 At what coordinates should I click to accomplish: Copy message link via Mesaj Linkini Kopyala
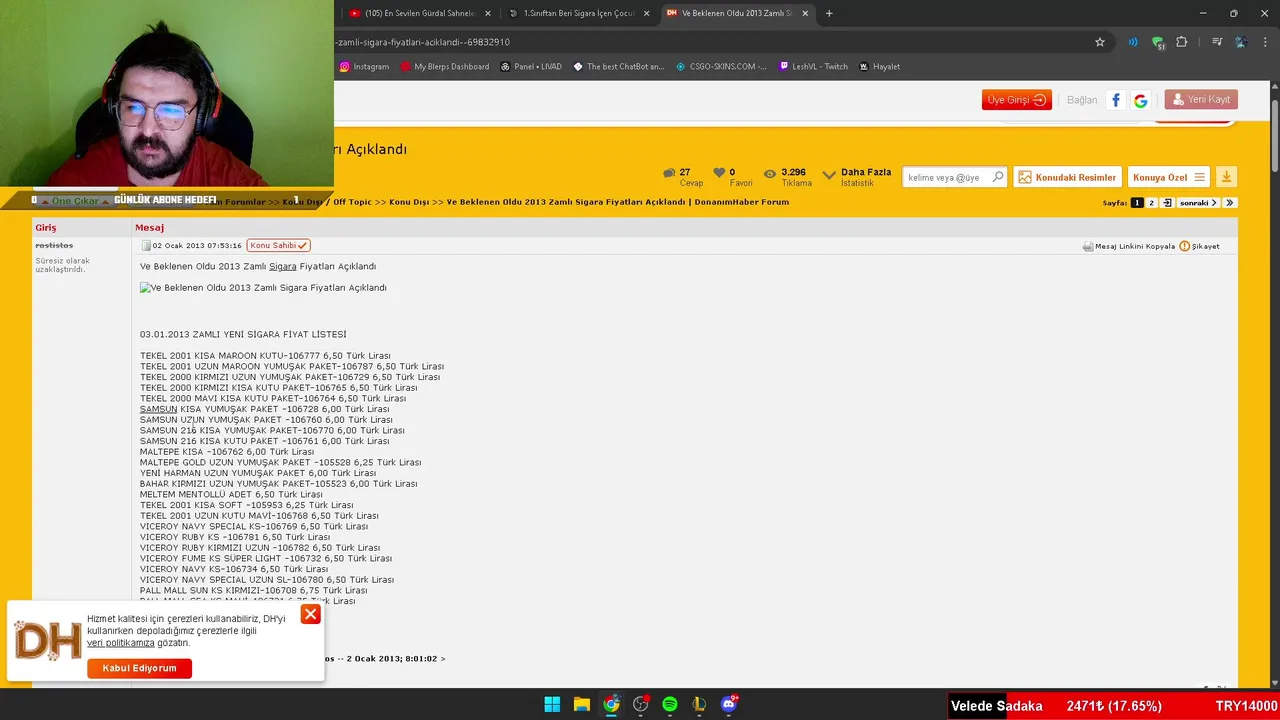pos(1128,246)
